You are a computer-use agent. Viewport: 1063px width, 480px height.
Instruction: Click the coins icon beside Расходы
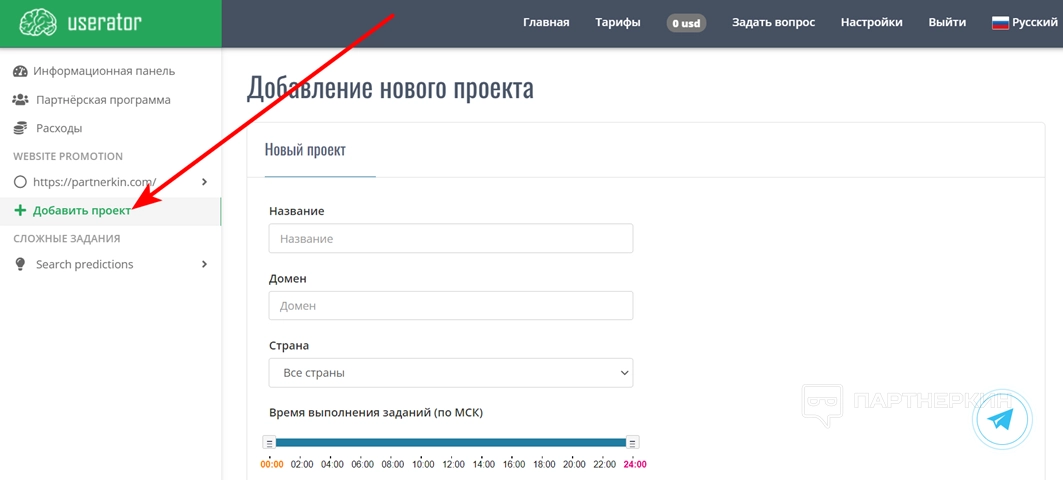[20, 128]
